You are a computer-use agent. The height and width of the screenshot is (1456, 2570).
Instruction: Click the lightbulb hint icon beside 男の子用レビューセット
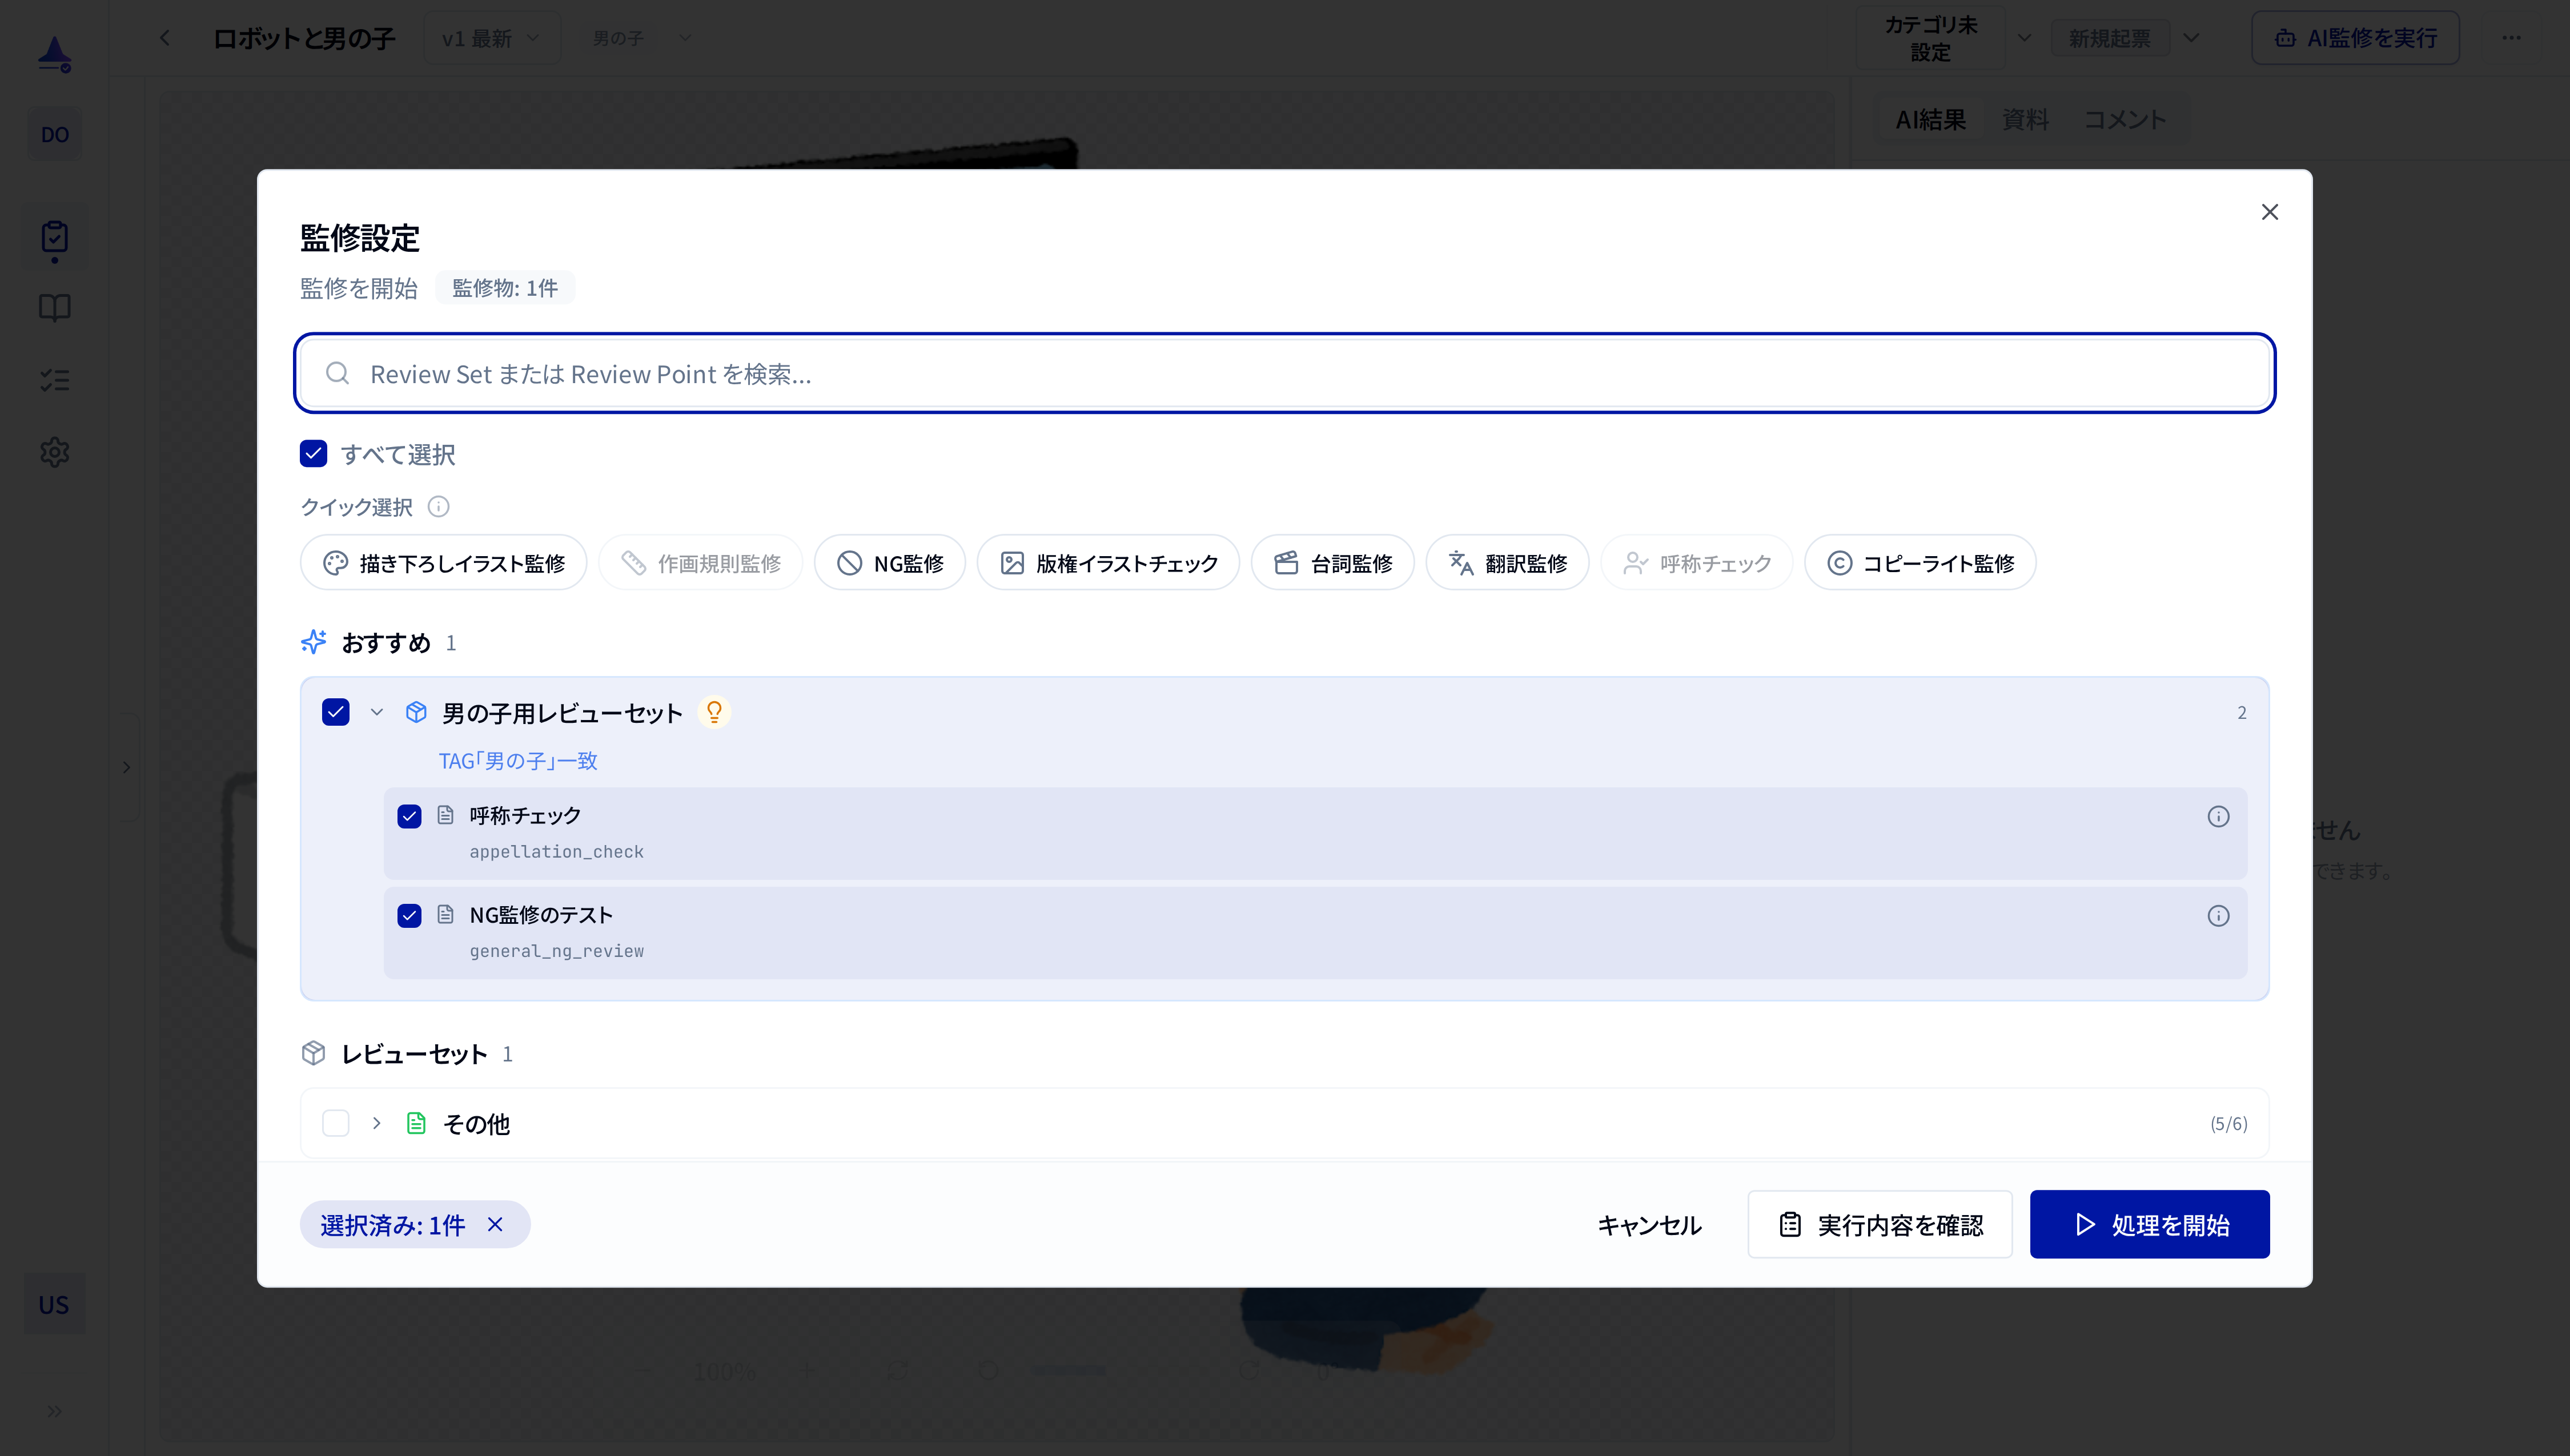(x=714, y=712)
